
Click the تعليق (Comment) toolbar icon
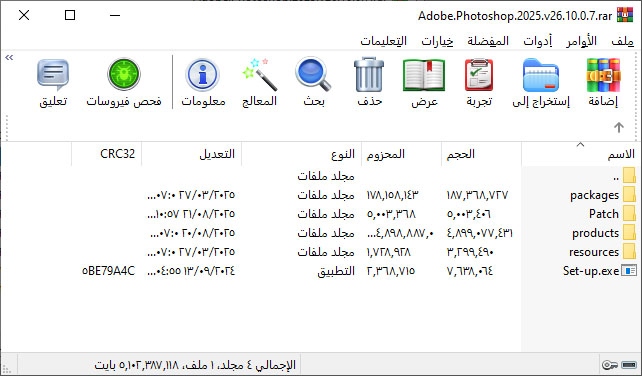pyautogui.click(x=53, y=75)
